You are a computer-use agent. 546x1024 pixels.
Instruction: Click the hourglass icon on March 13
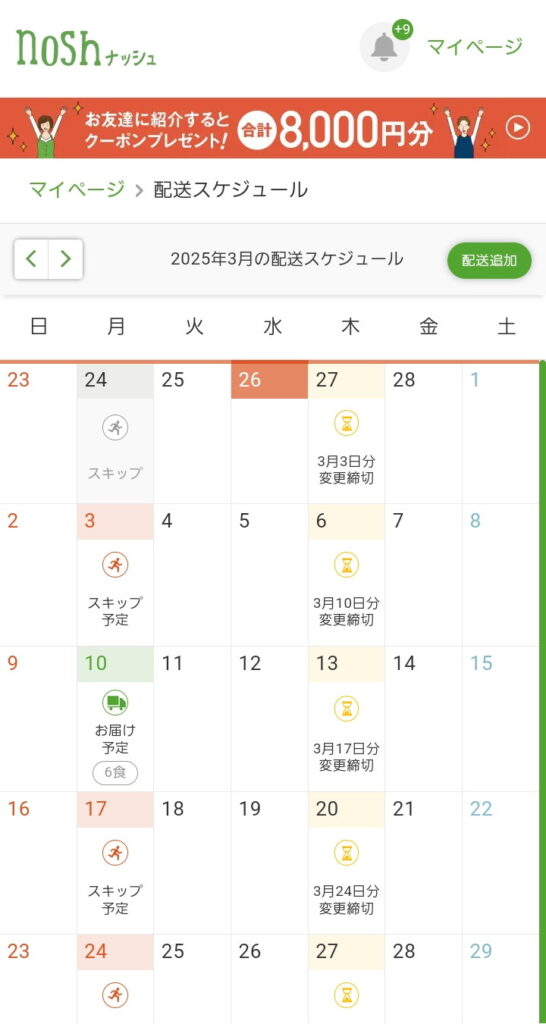point(347,709)
